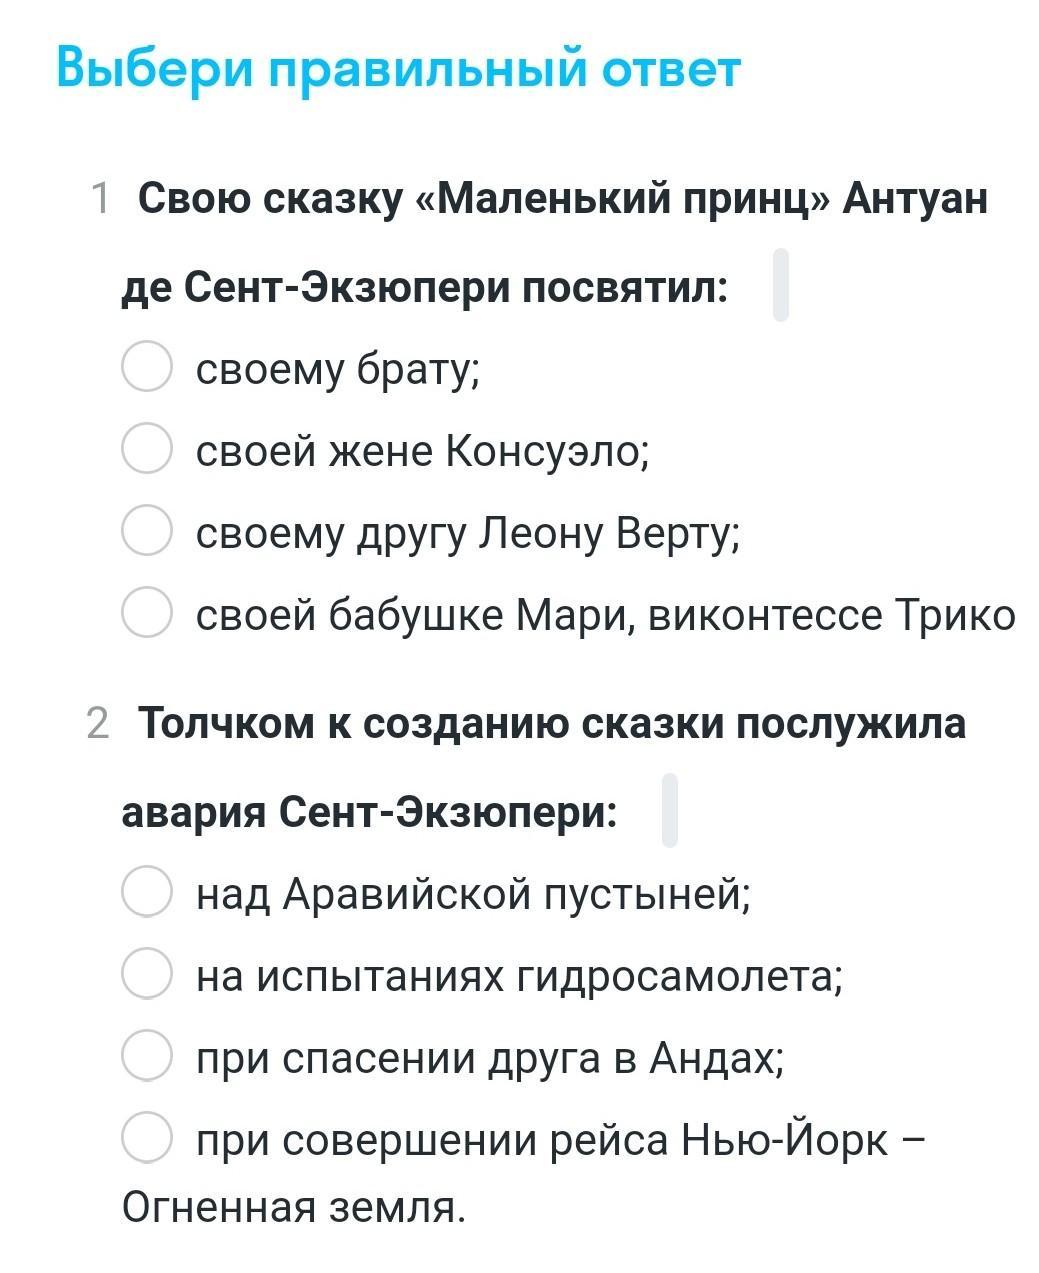The width and height of the screenshot is (1039, 1273).
Task: Select the answer «своему брату»
Action: tap(147, 366)
